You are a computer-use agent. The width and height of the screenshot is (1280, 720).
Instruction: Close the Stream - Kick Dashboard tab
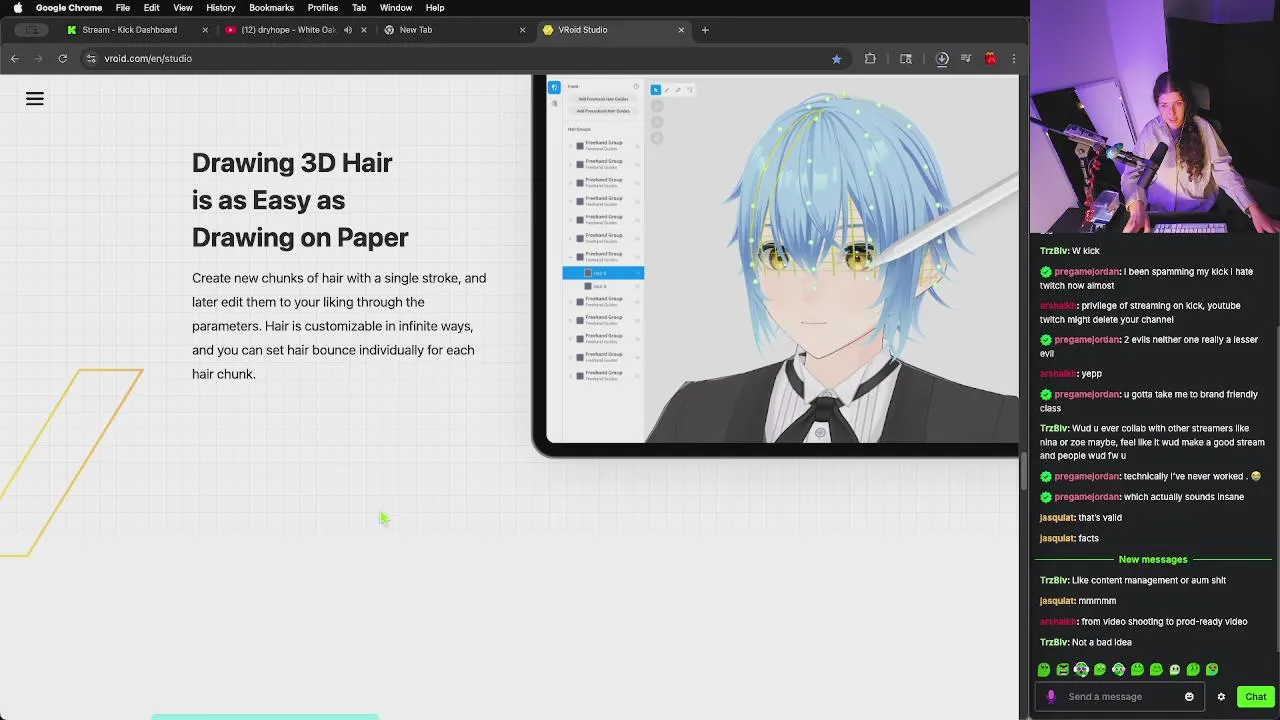tap(205, 30)
